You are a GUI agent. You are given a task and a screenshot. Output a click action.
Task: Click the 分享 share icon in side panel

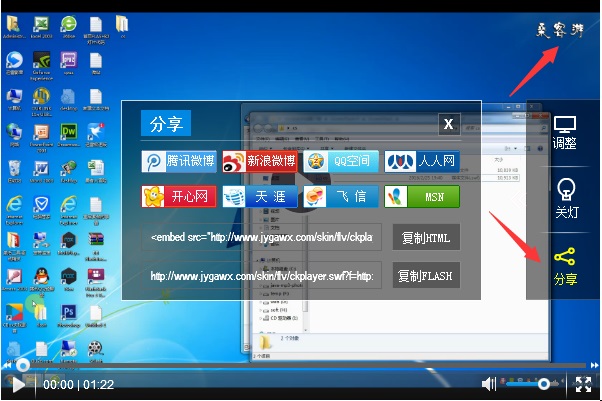565,266
